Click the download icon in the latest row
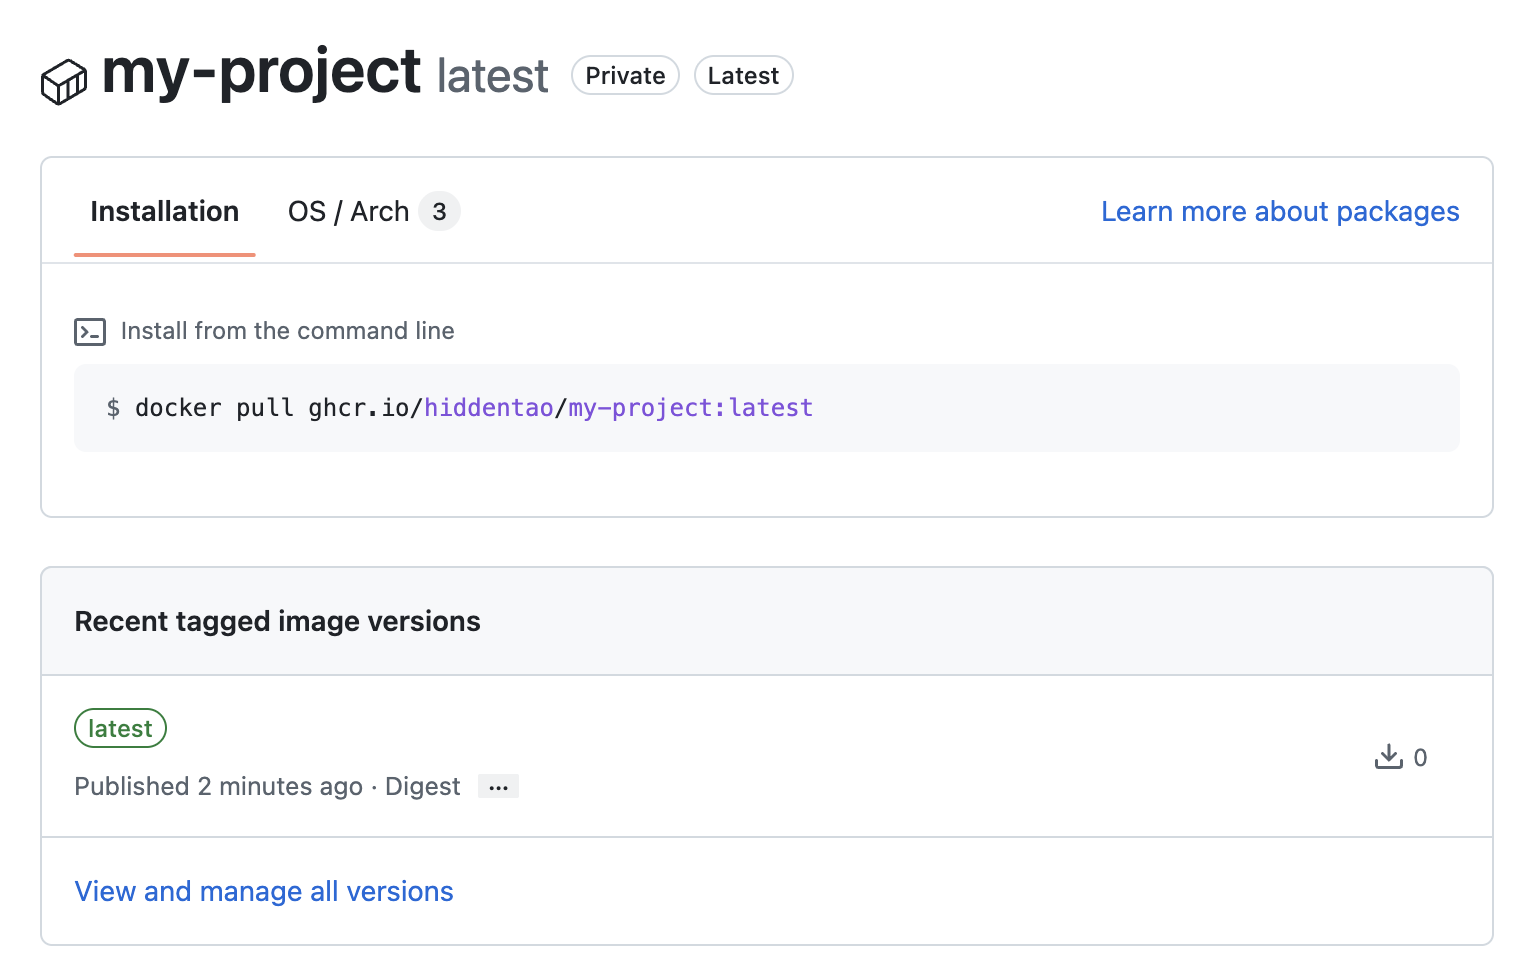 (1388, 757)
